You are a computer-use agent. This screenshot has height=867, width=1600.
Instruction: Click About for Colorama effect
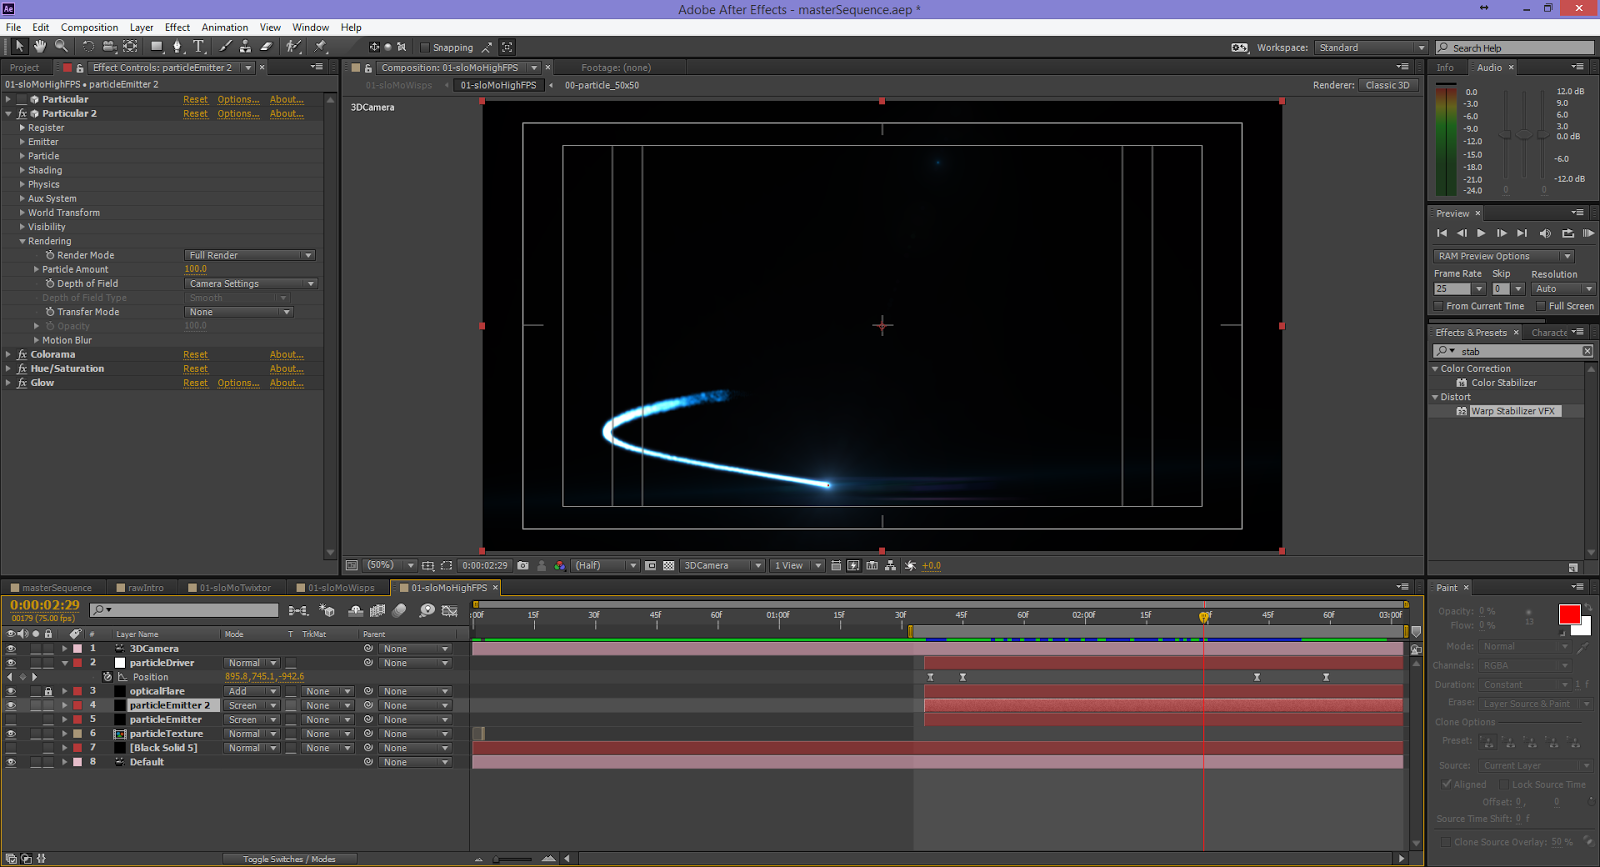pos(286,355)
